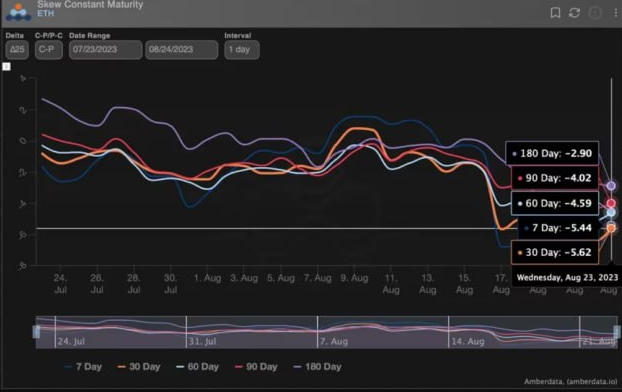Screen dimensions: 622x392
Task: Open the Interval 1 day selector
Action: coord(242,50)
